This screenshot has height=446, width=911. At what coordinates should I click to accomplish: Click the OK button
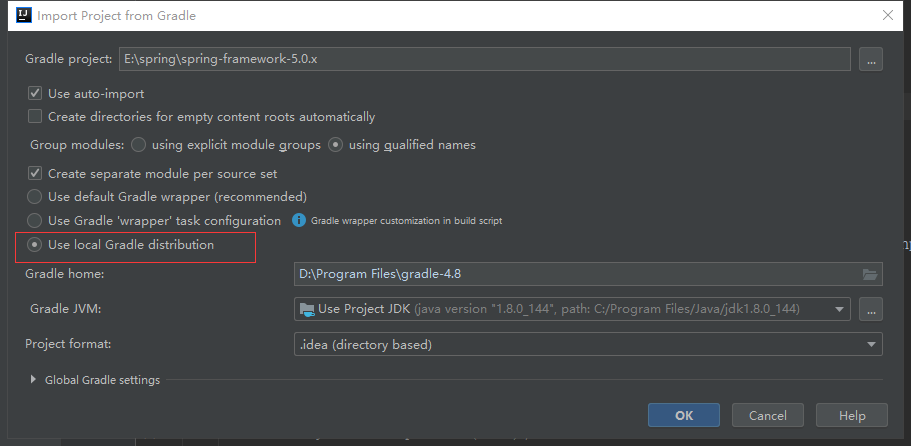(684, 415)
